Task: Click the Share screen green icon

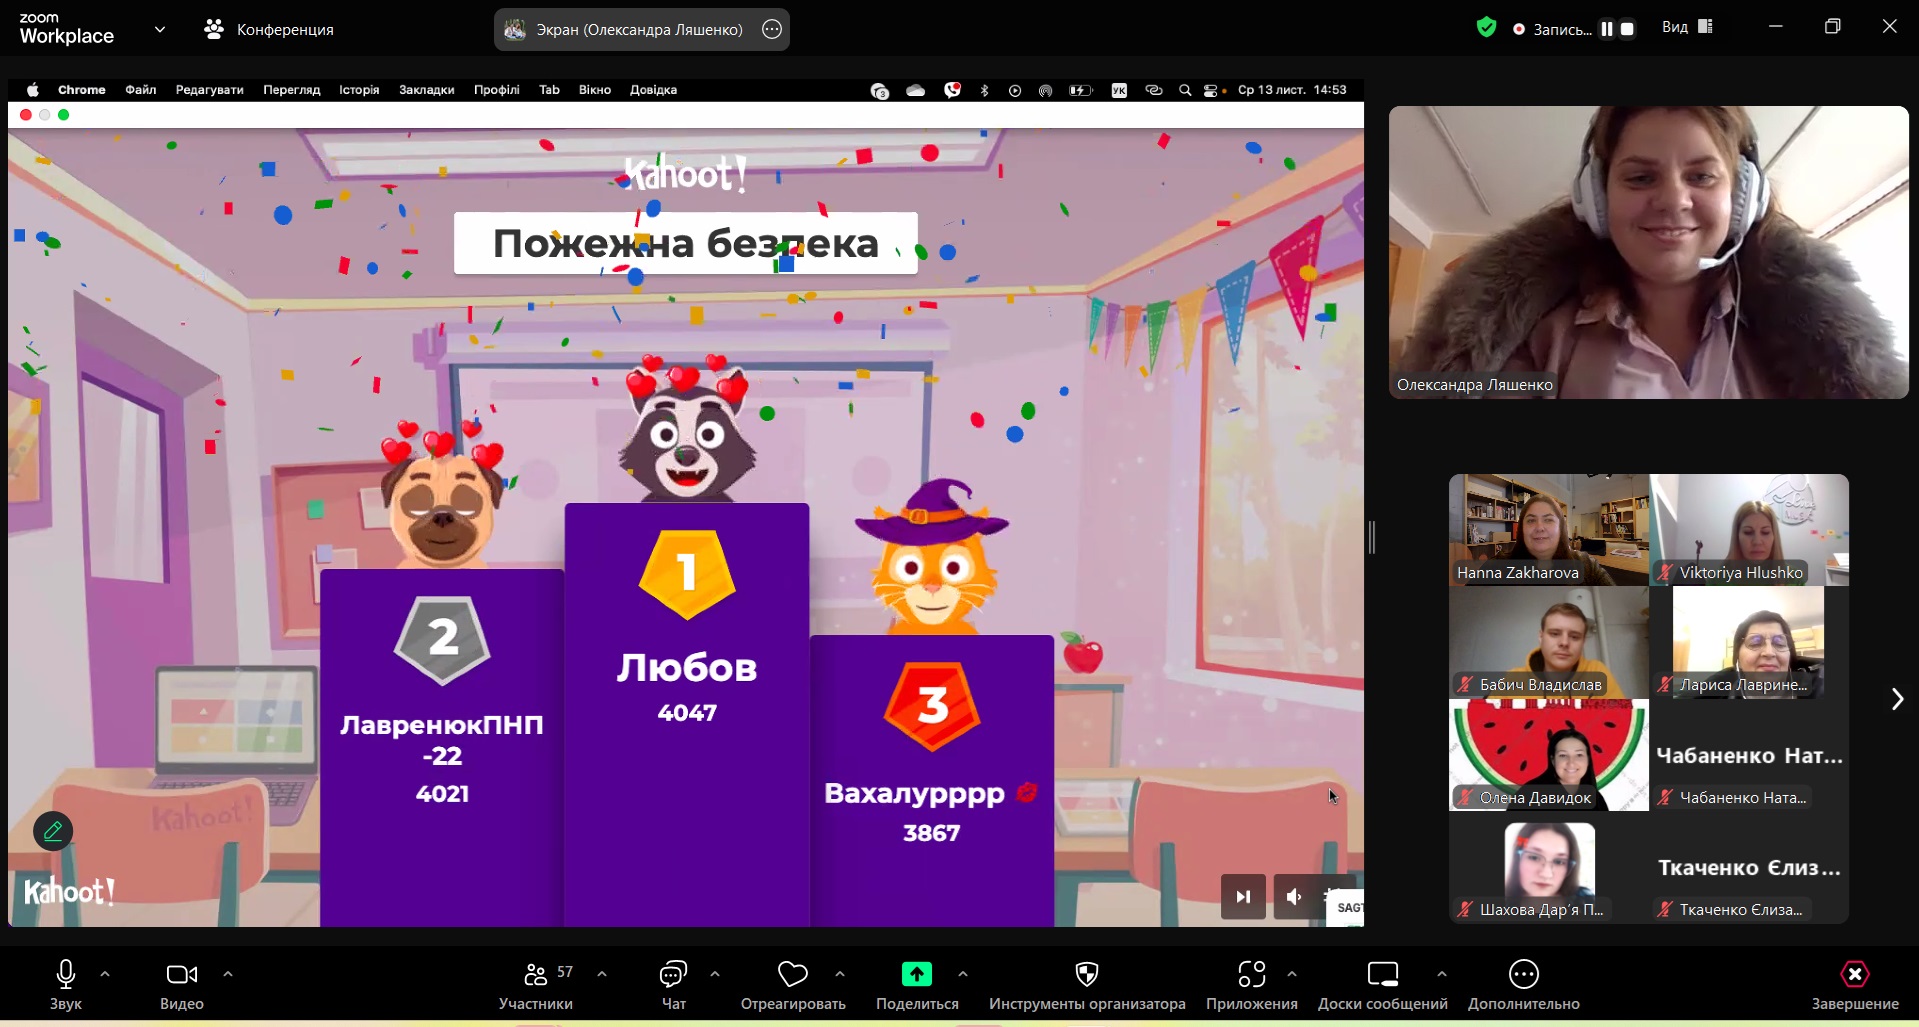Action: [x=916, y=974]
